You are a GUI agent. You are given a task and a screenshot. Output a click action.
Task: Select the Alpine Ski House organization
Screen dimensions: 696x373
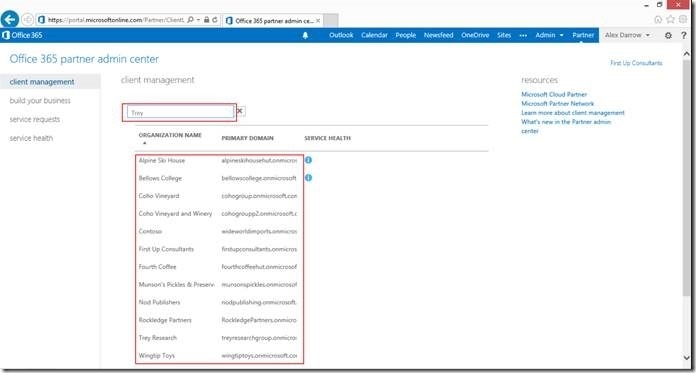162,160
